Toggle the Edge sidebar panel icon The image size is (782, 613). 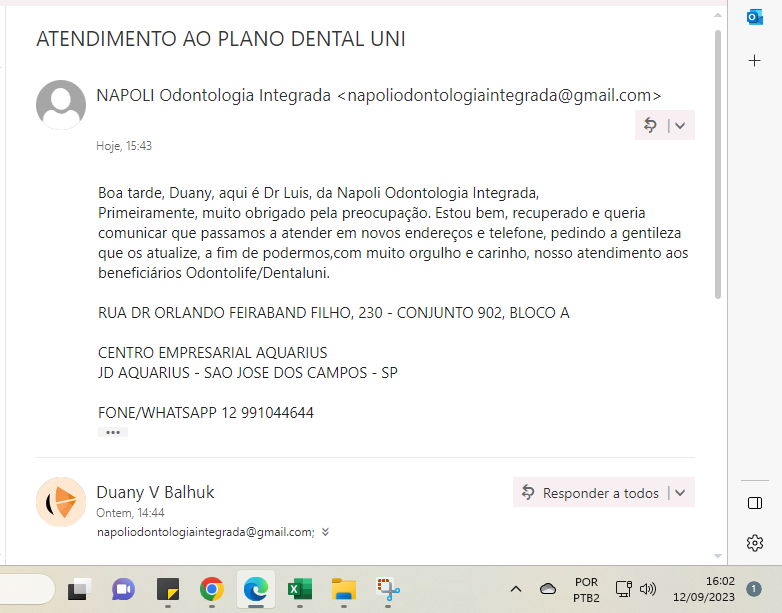click(755, 503)
